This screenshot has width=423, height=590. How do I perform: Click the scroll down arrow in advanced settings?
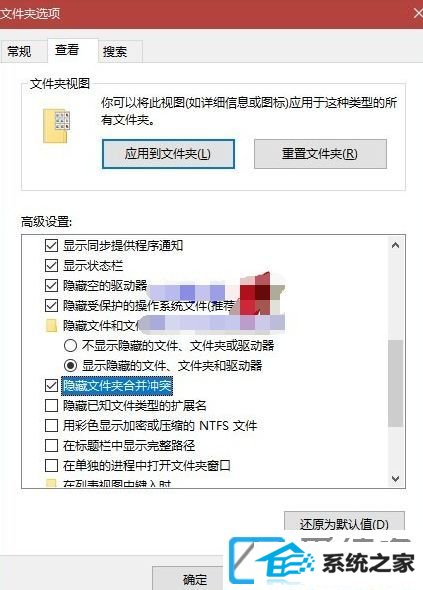pos(395,479)
